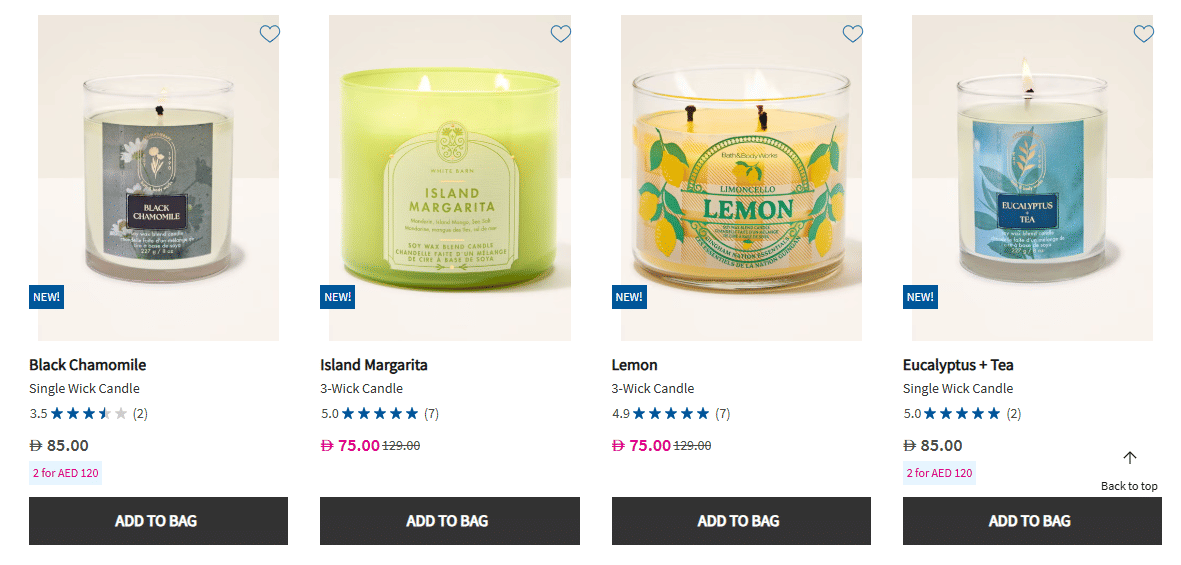Open Eucalyptus + Tea product image
This screenshot has width=1181, height=565.
(x=1032, y=178)
